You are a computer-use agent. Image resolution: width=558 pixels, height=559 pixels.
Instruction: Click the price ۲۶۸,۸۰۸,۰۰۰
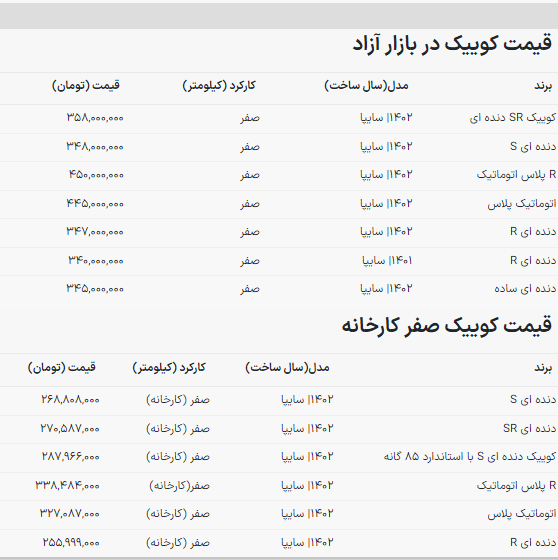pos(70,399)
